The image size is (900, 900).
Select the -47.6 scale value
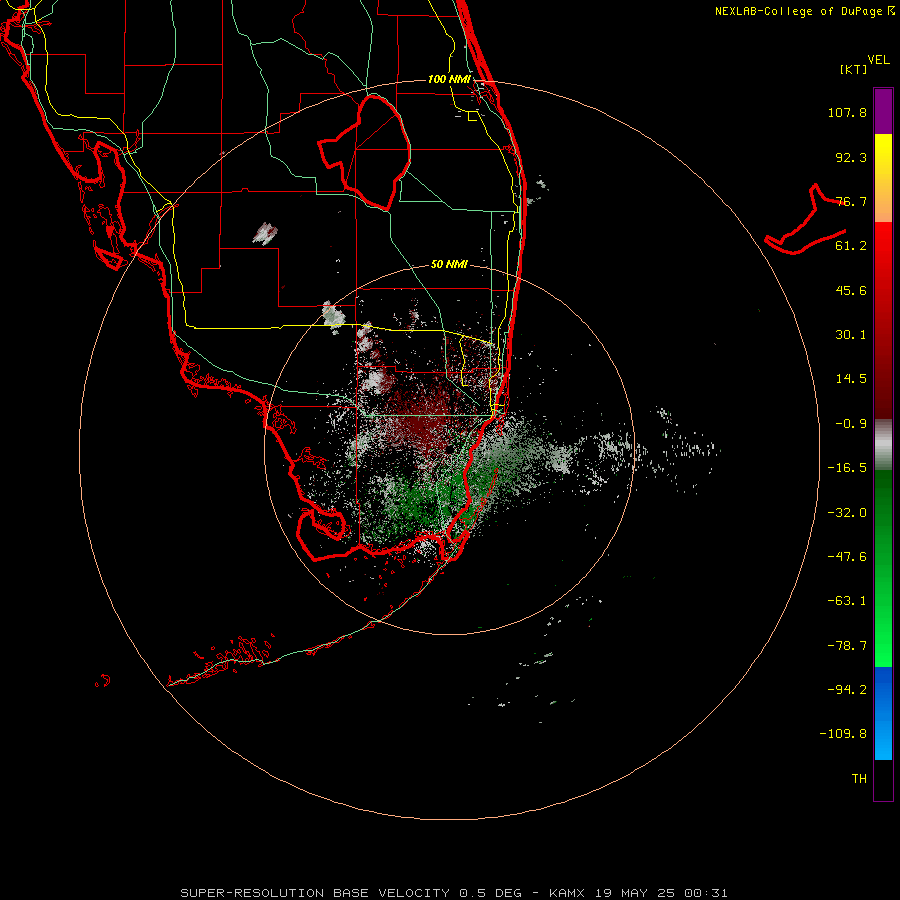pyautogui.click(x=847, y=557)
